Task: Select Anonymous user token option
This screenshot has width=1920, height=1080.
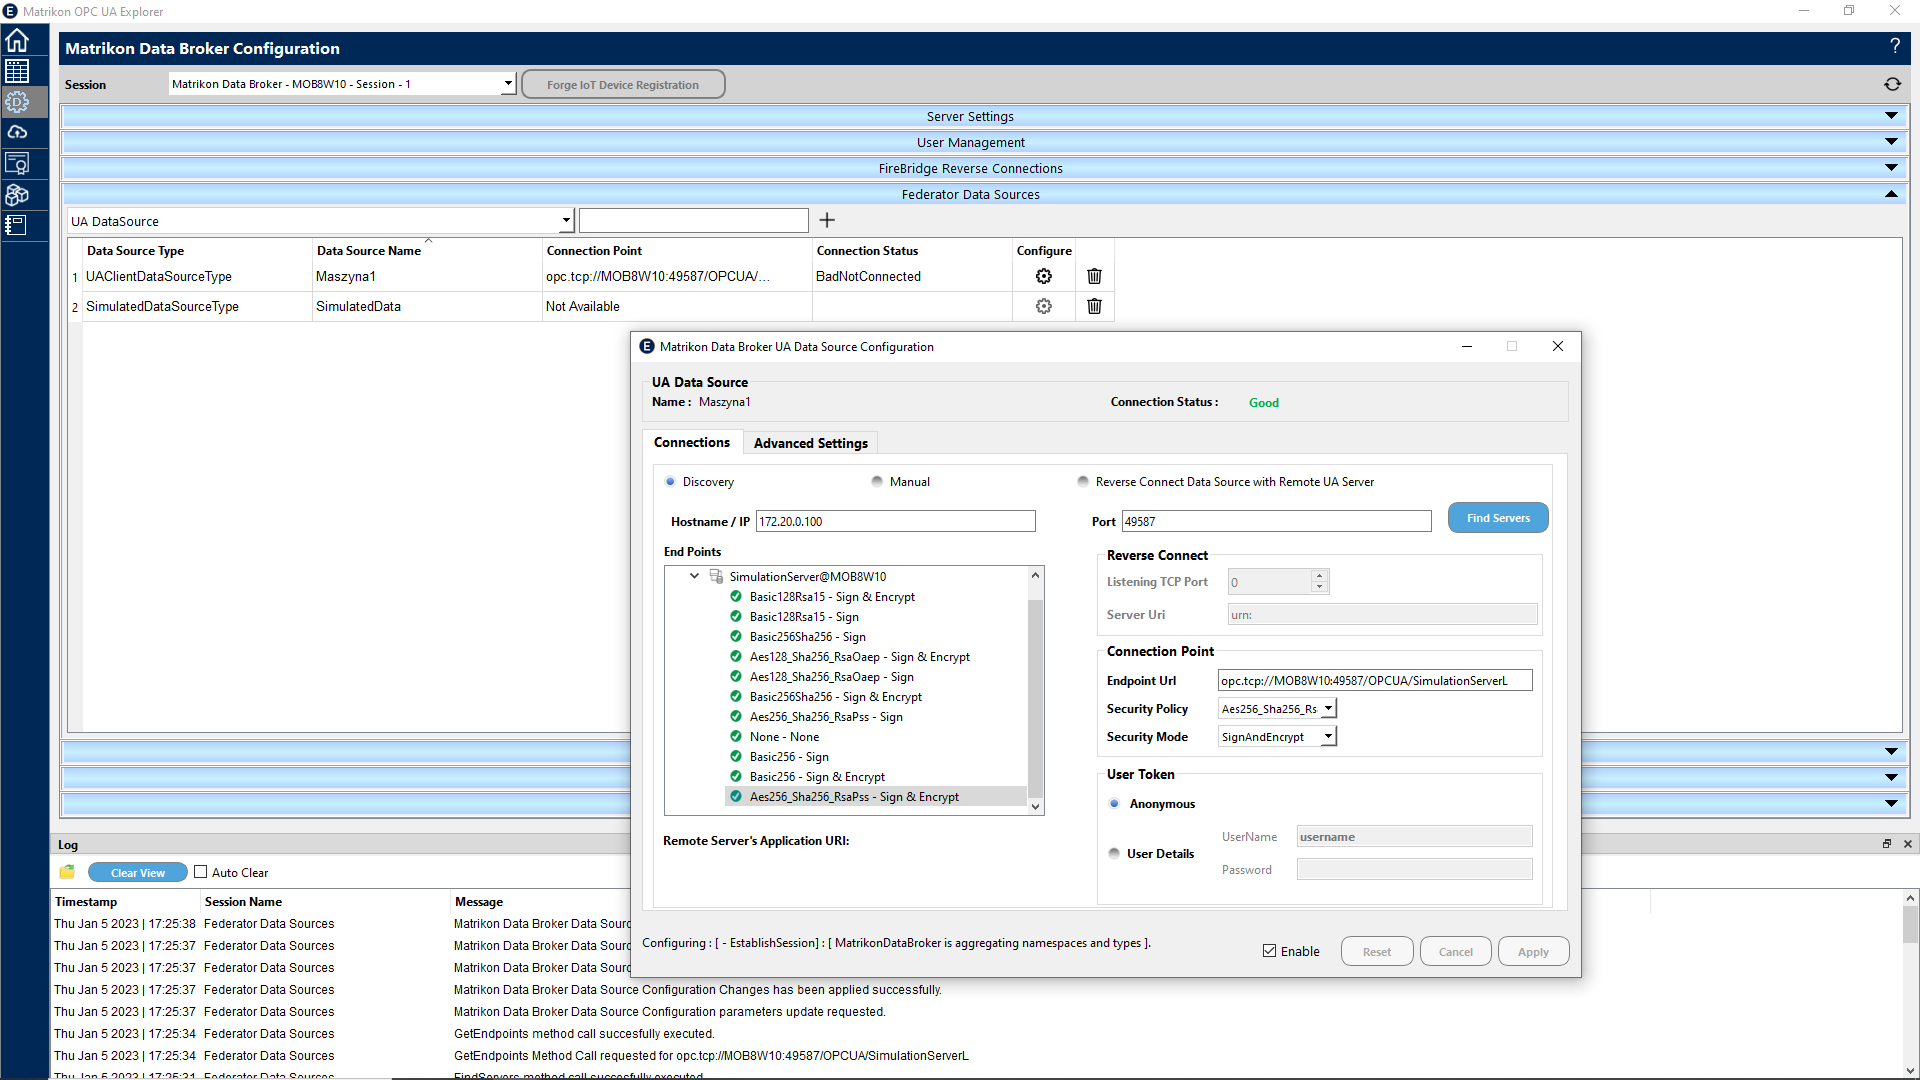Action: (x=1114, y=804)
